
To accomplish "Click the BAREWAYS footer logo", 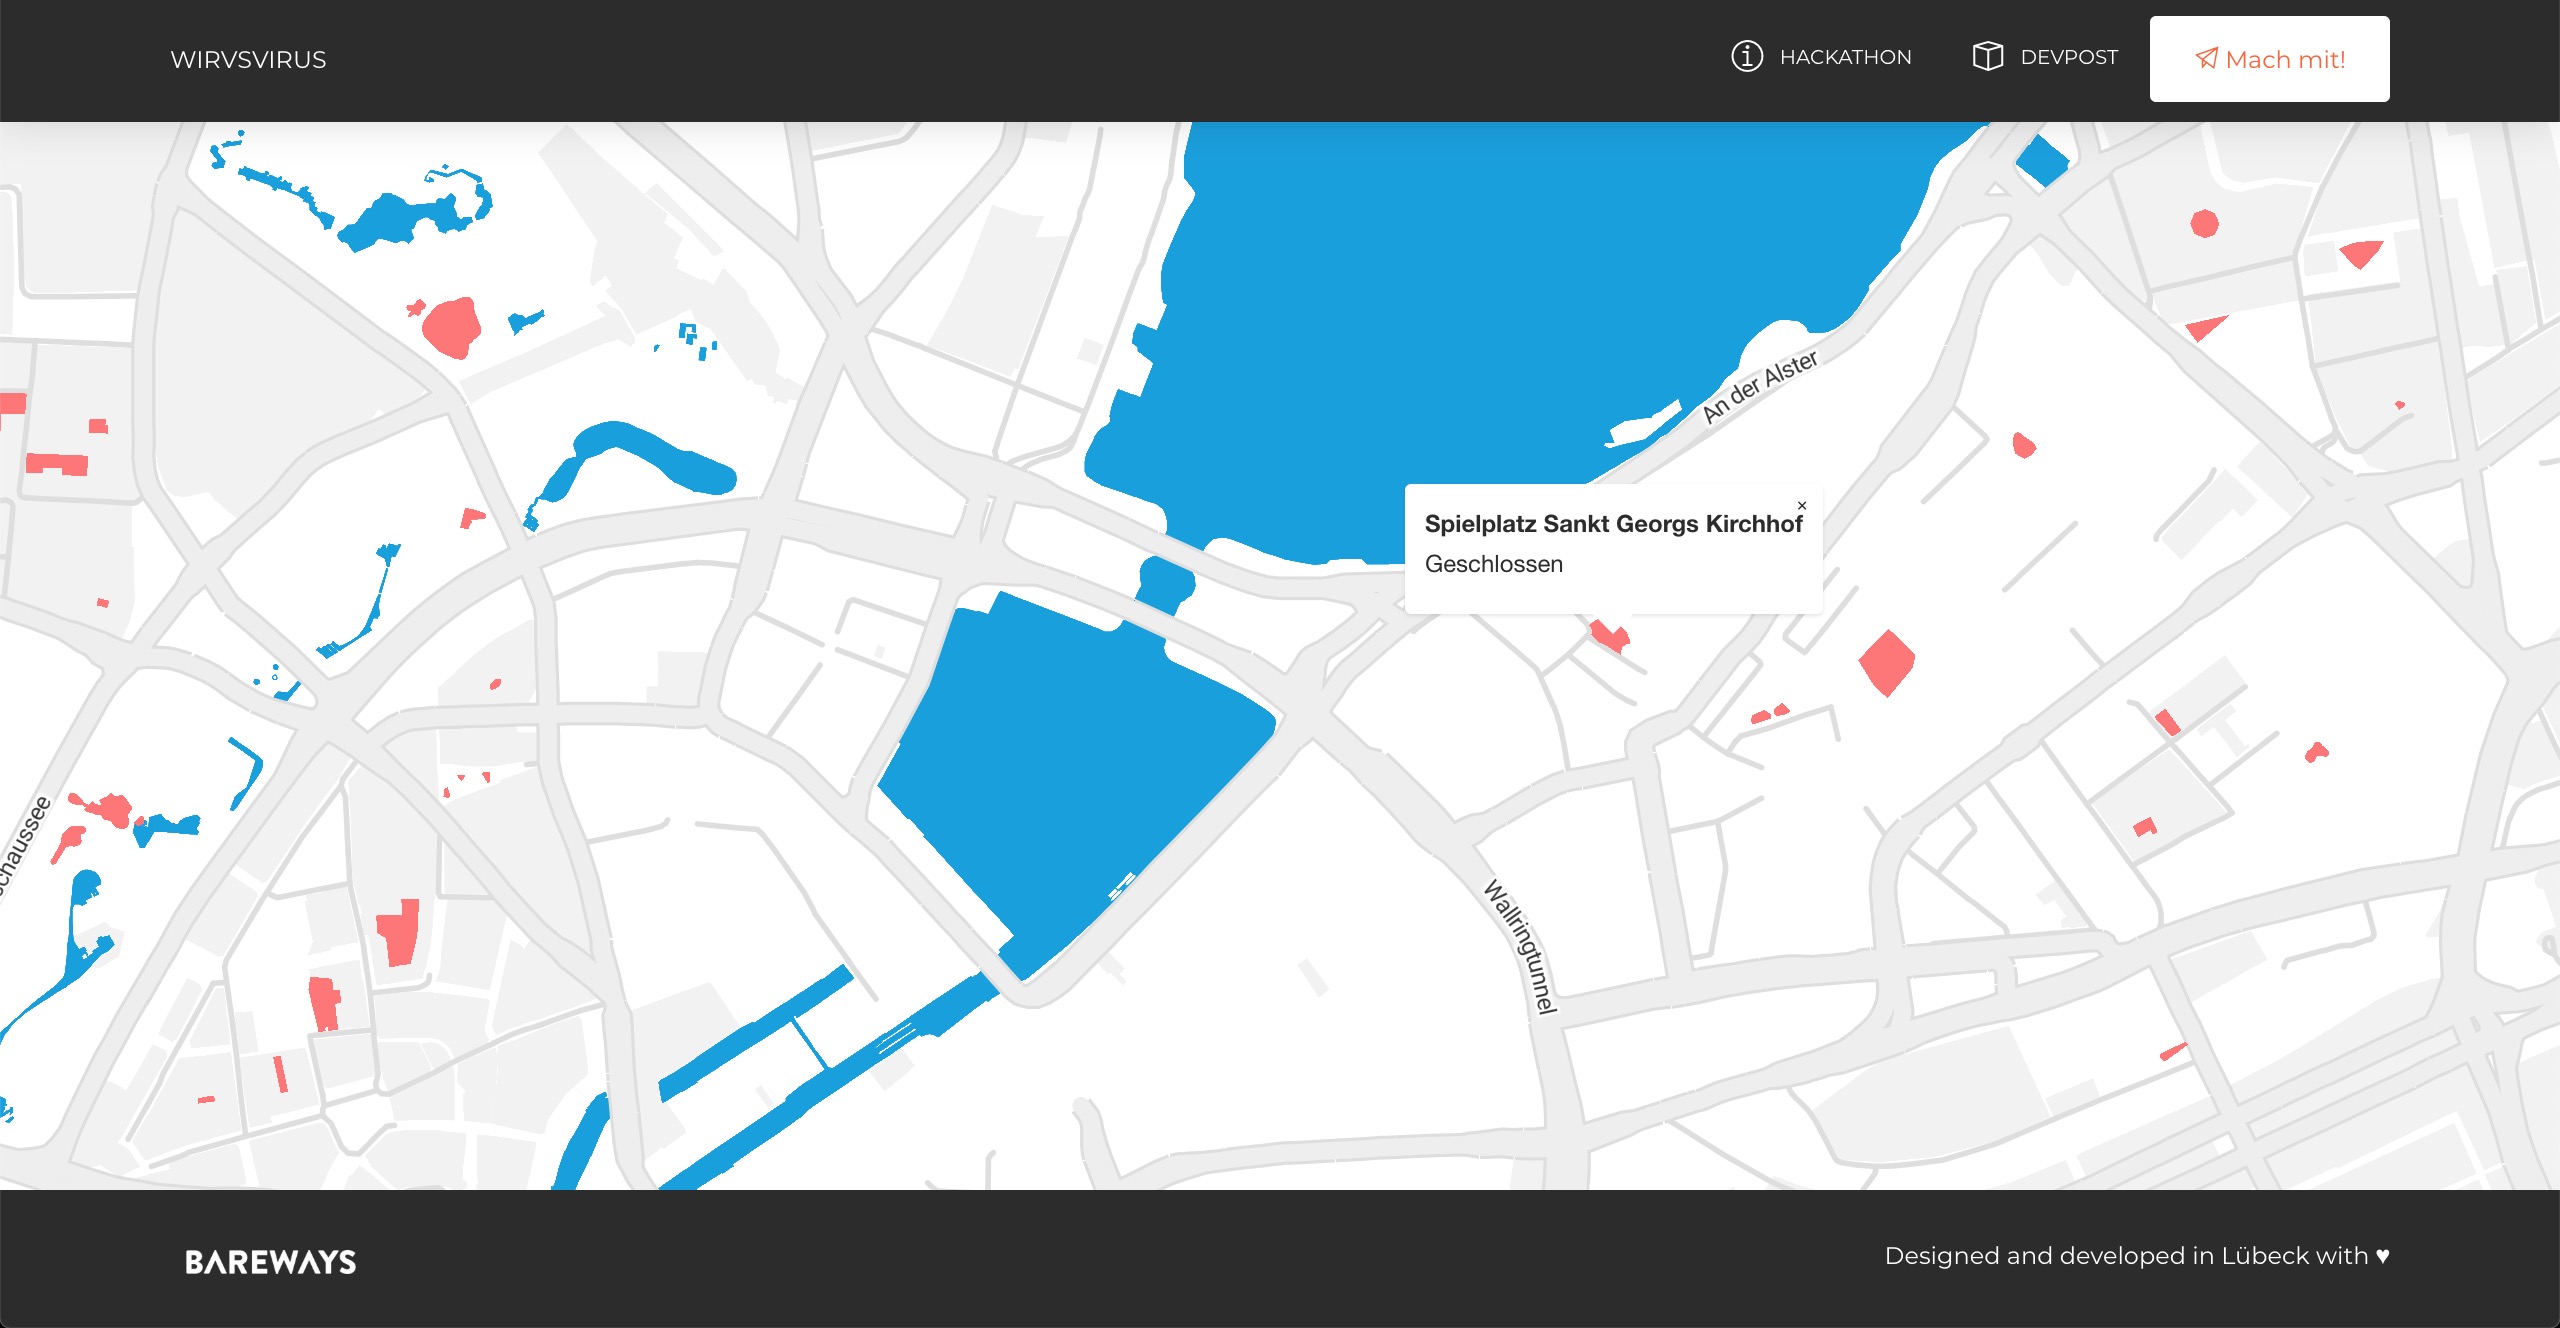I will coord(270,1262).
